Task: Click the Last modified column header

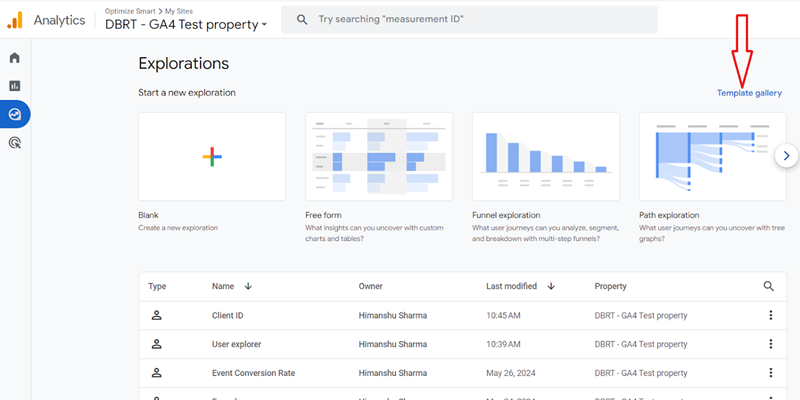Action: (511, 286)
